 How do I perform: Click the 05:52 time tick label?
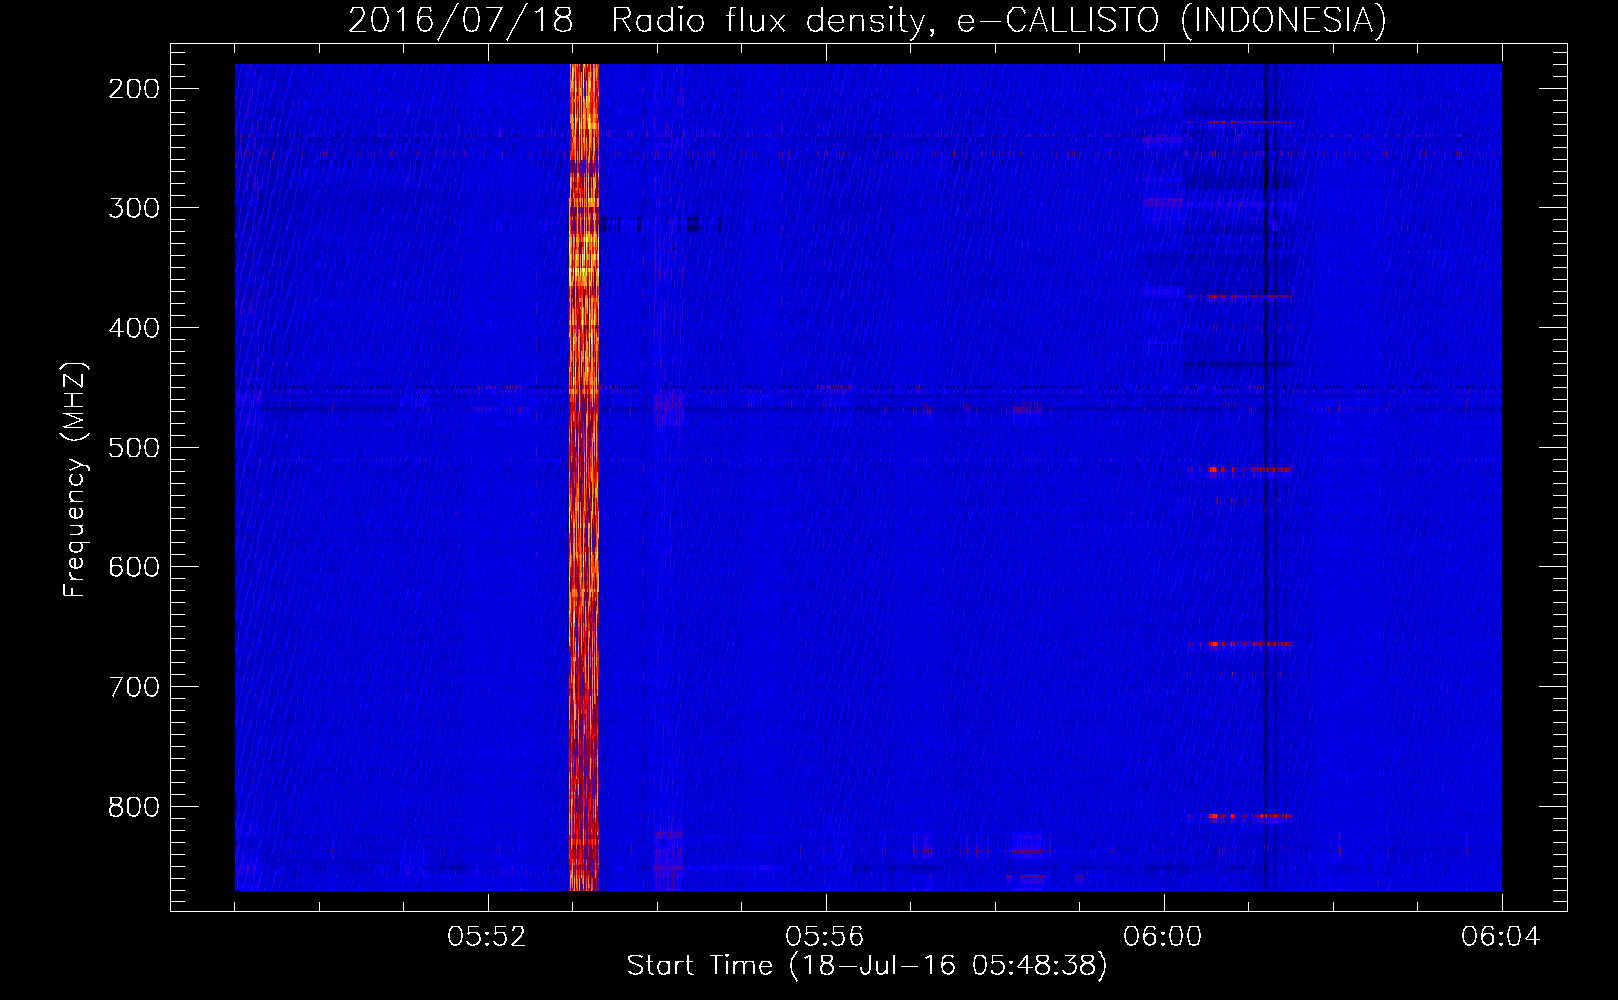[487, 937]
